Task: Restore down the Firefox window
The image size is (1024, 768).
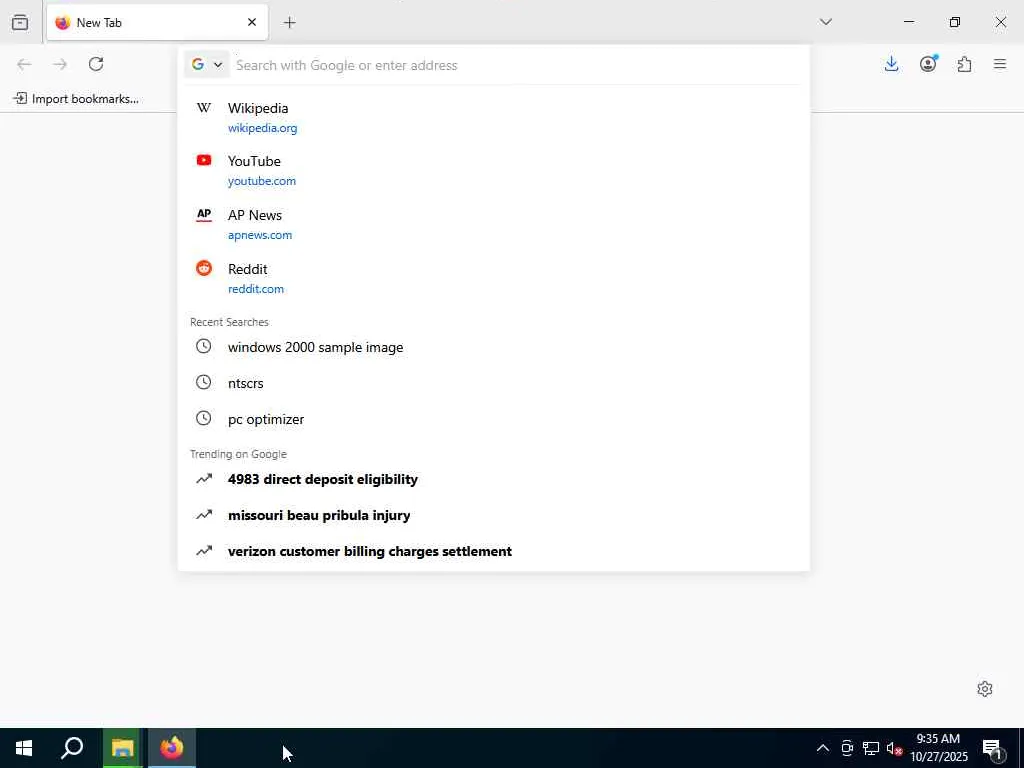Action: coord(955,22)
